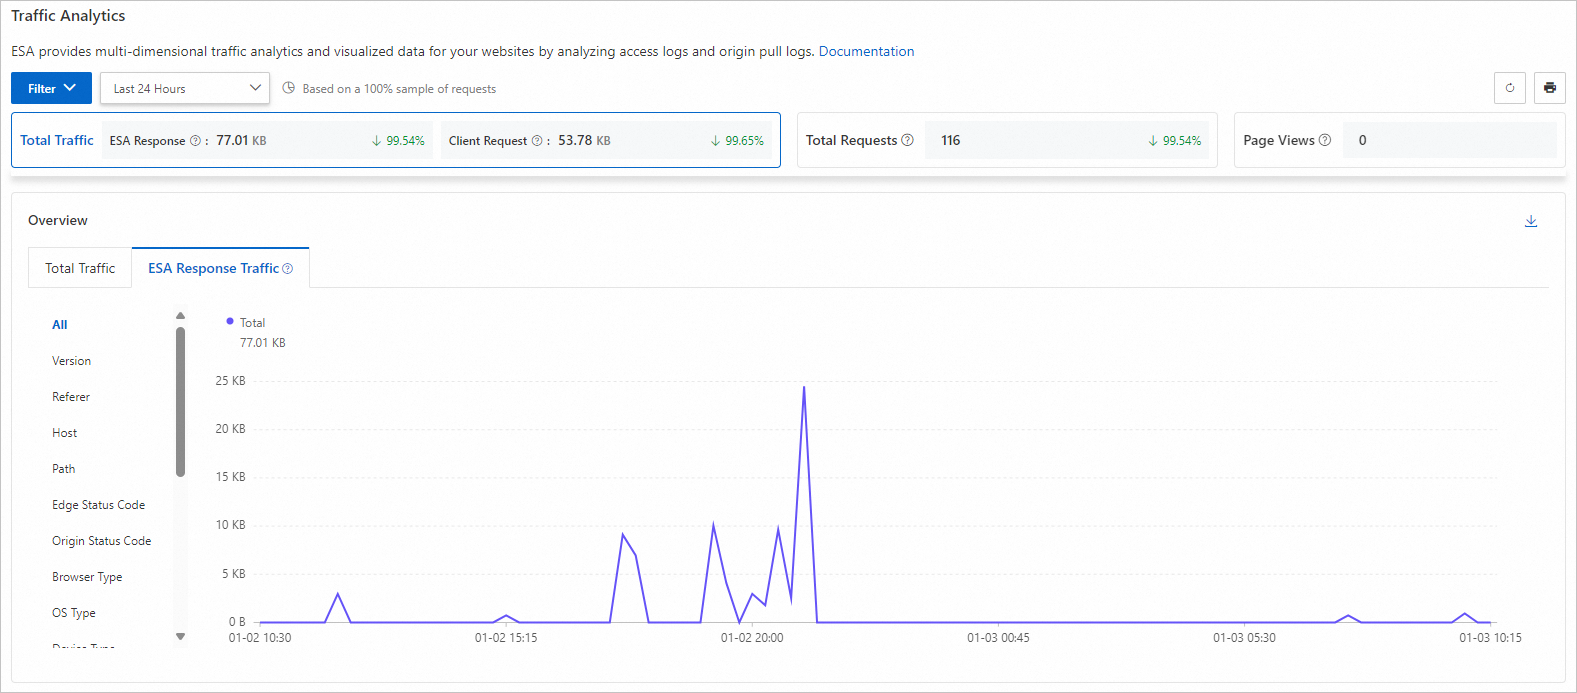
Task: Open help icon beside Page Views
Action: (x=1325, y=140)
